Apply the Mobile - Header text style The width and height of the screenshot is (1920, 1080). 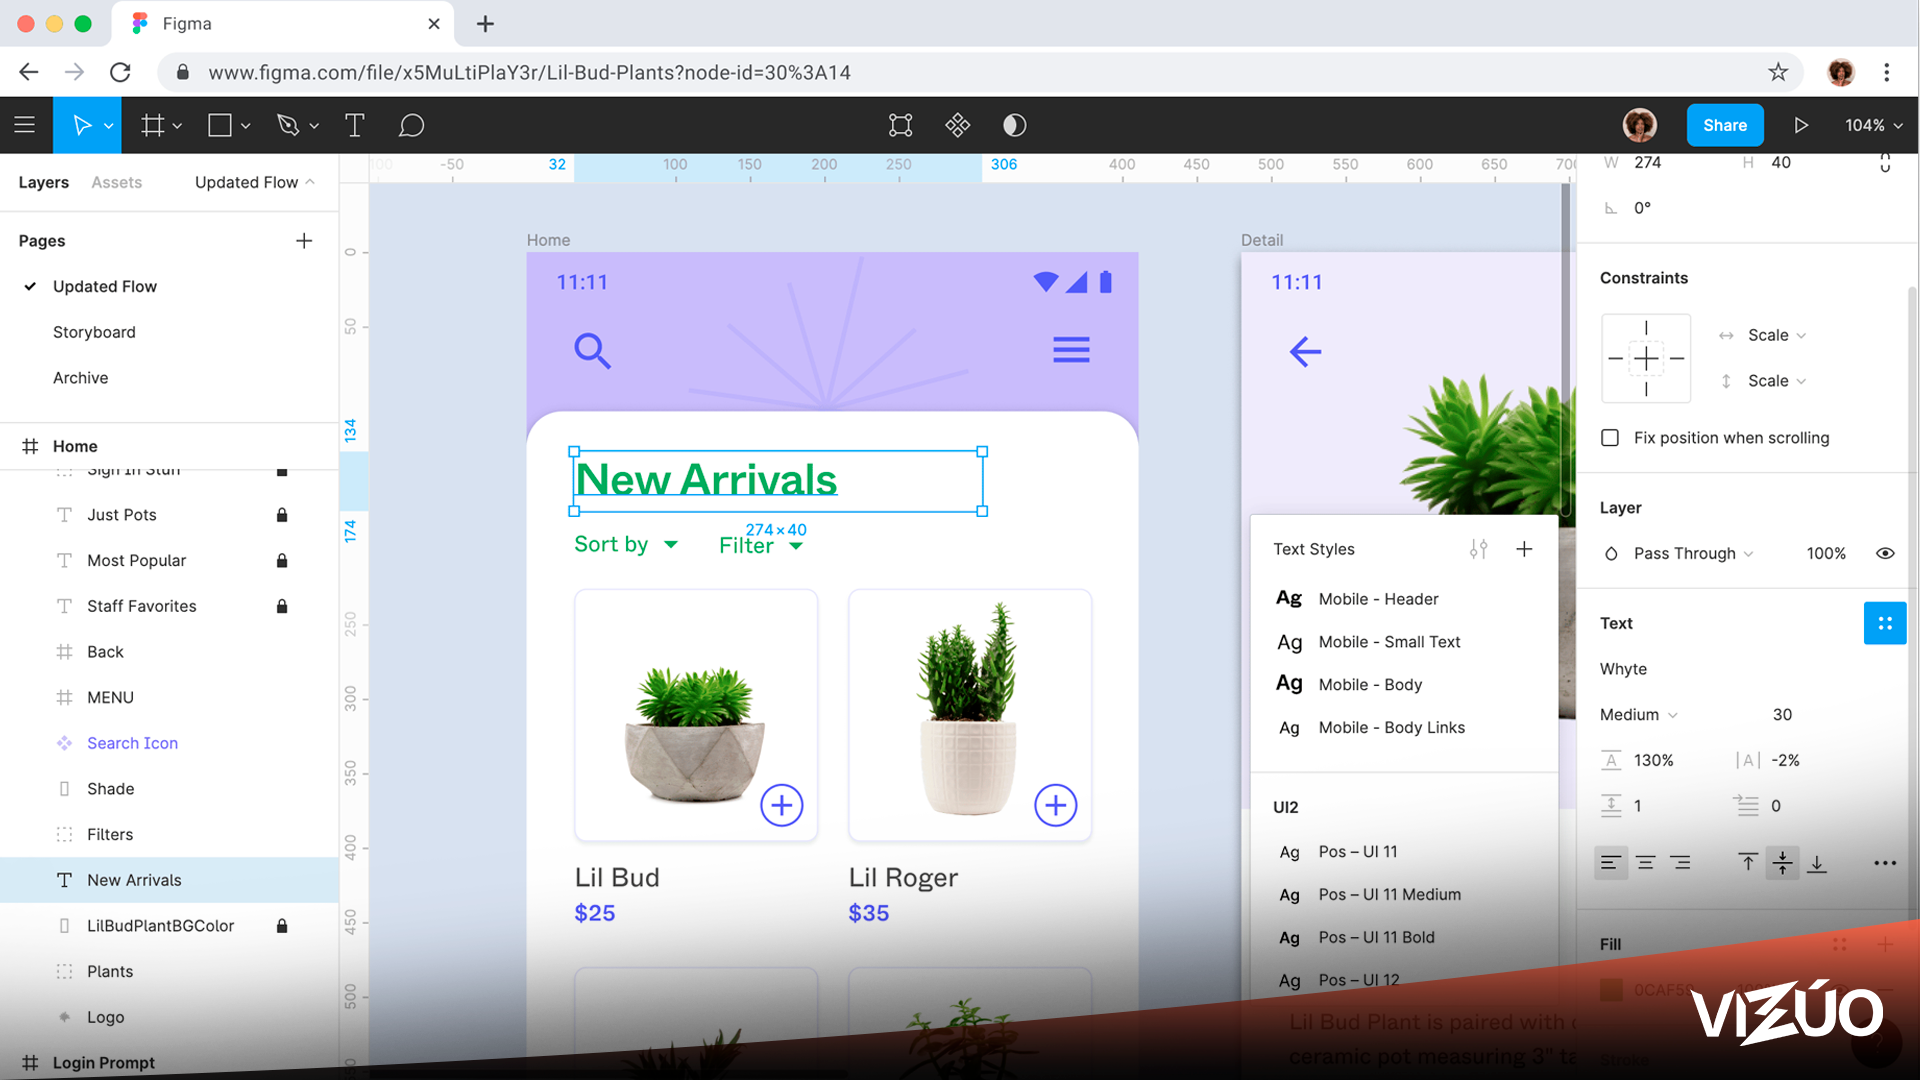(1378, 599)
